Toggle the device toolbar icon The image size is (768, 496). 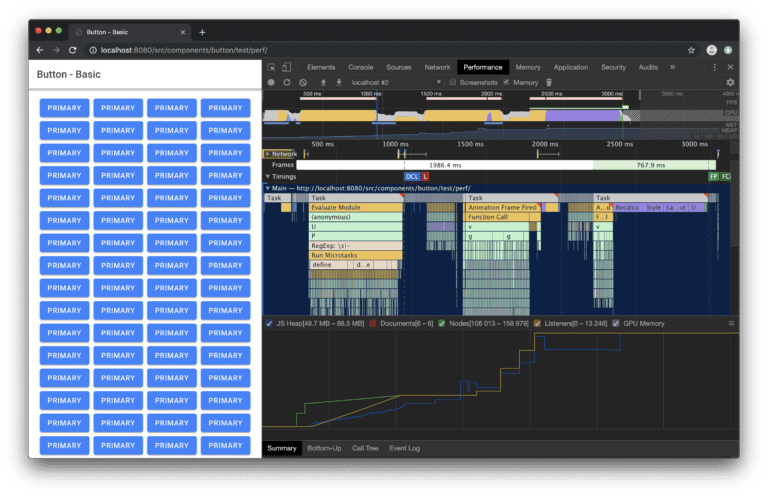pyautogui.click(x=287, y=68)
